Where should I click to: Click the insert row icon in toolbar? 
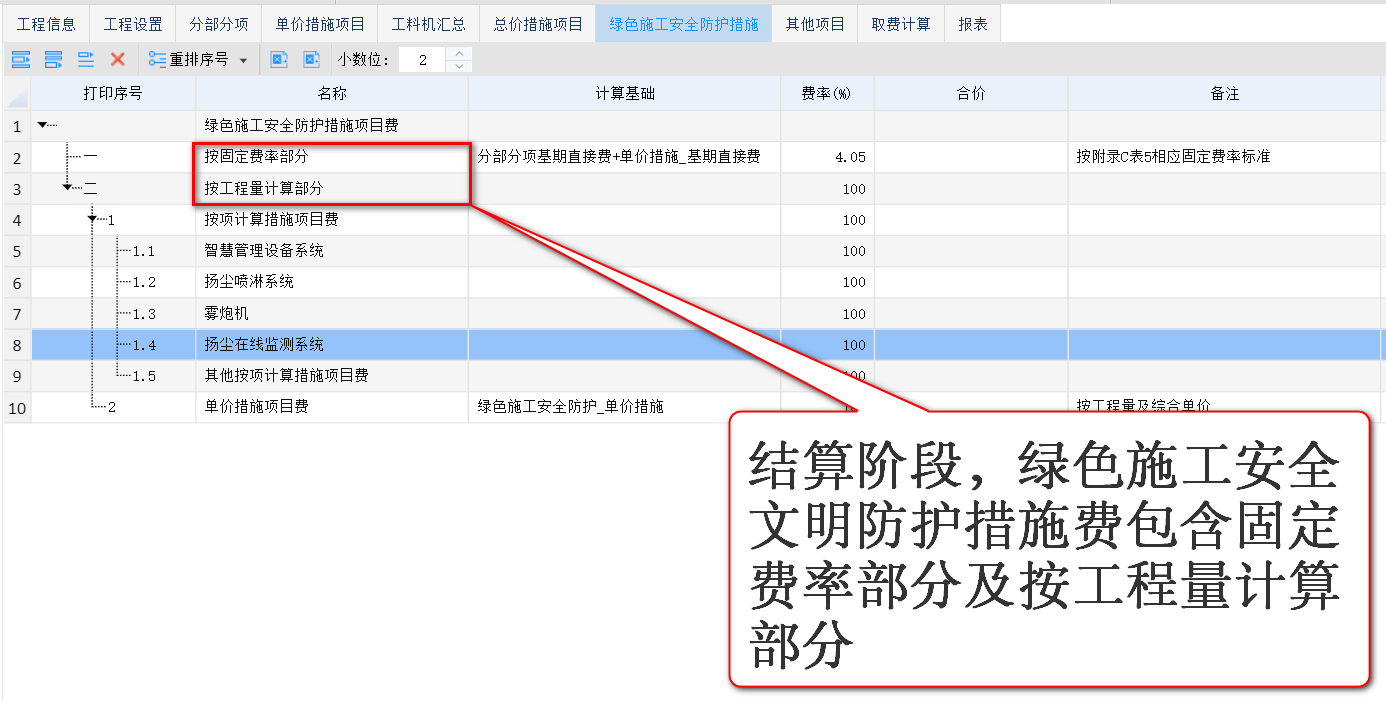click(20, 59)
